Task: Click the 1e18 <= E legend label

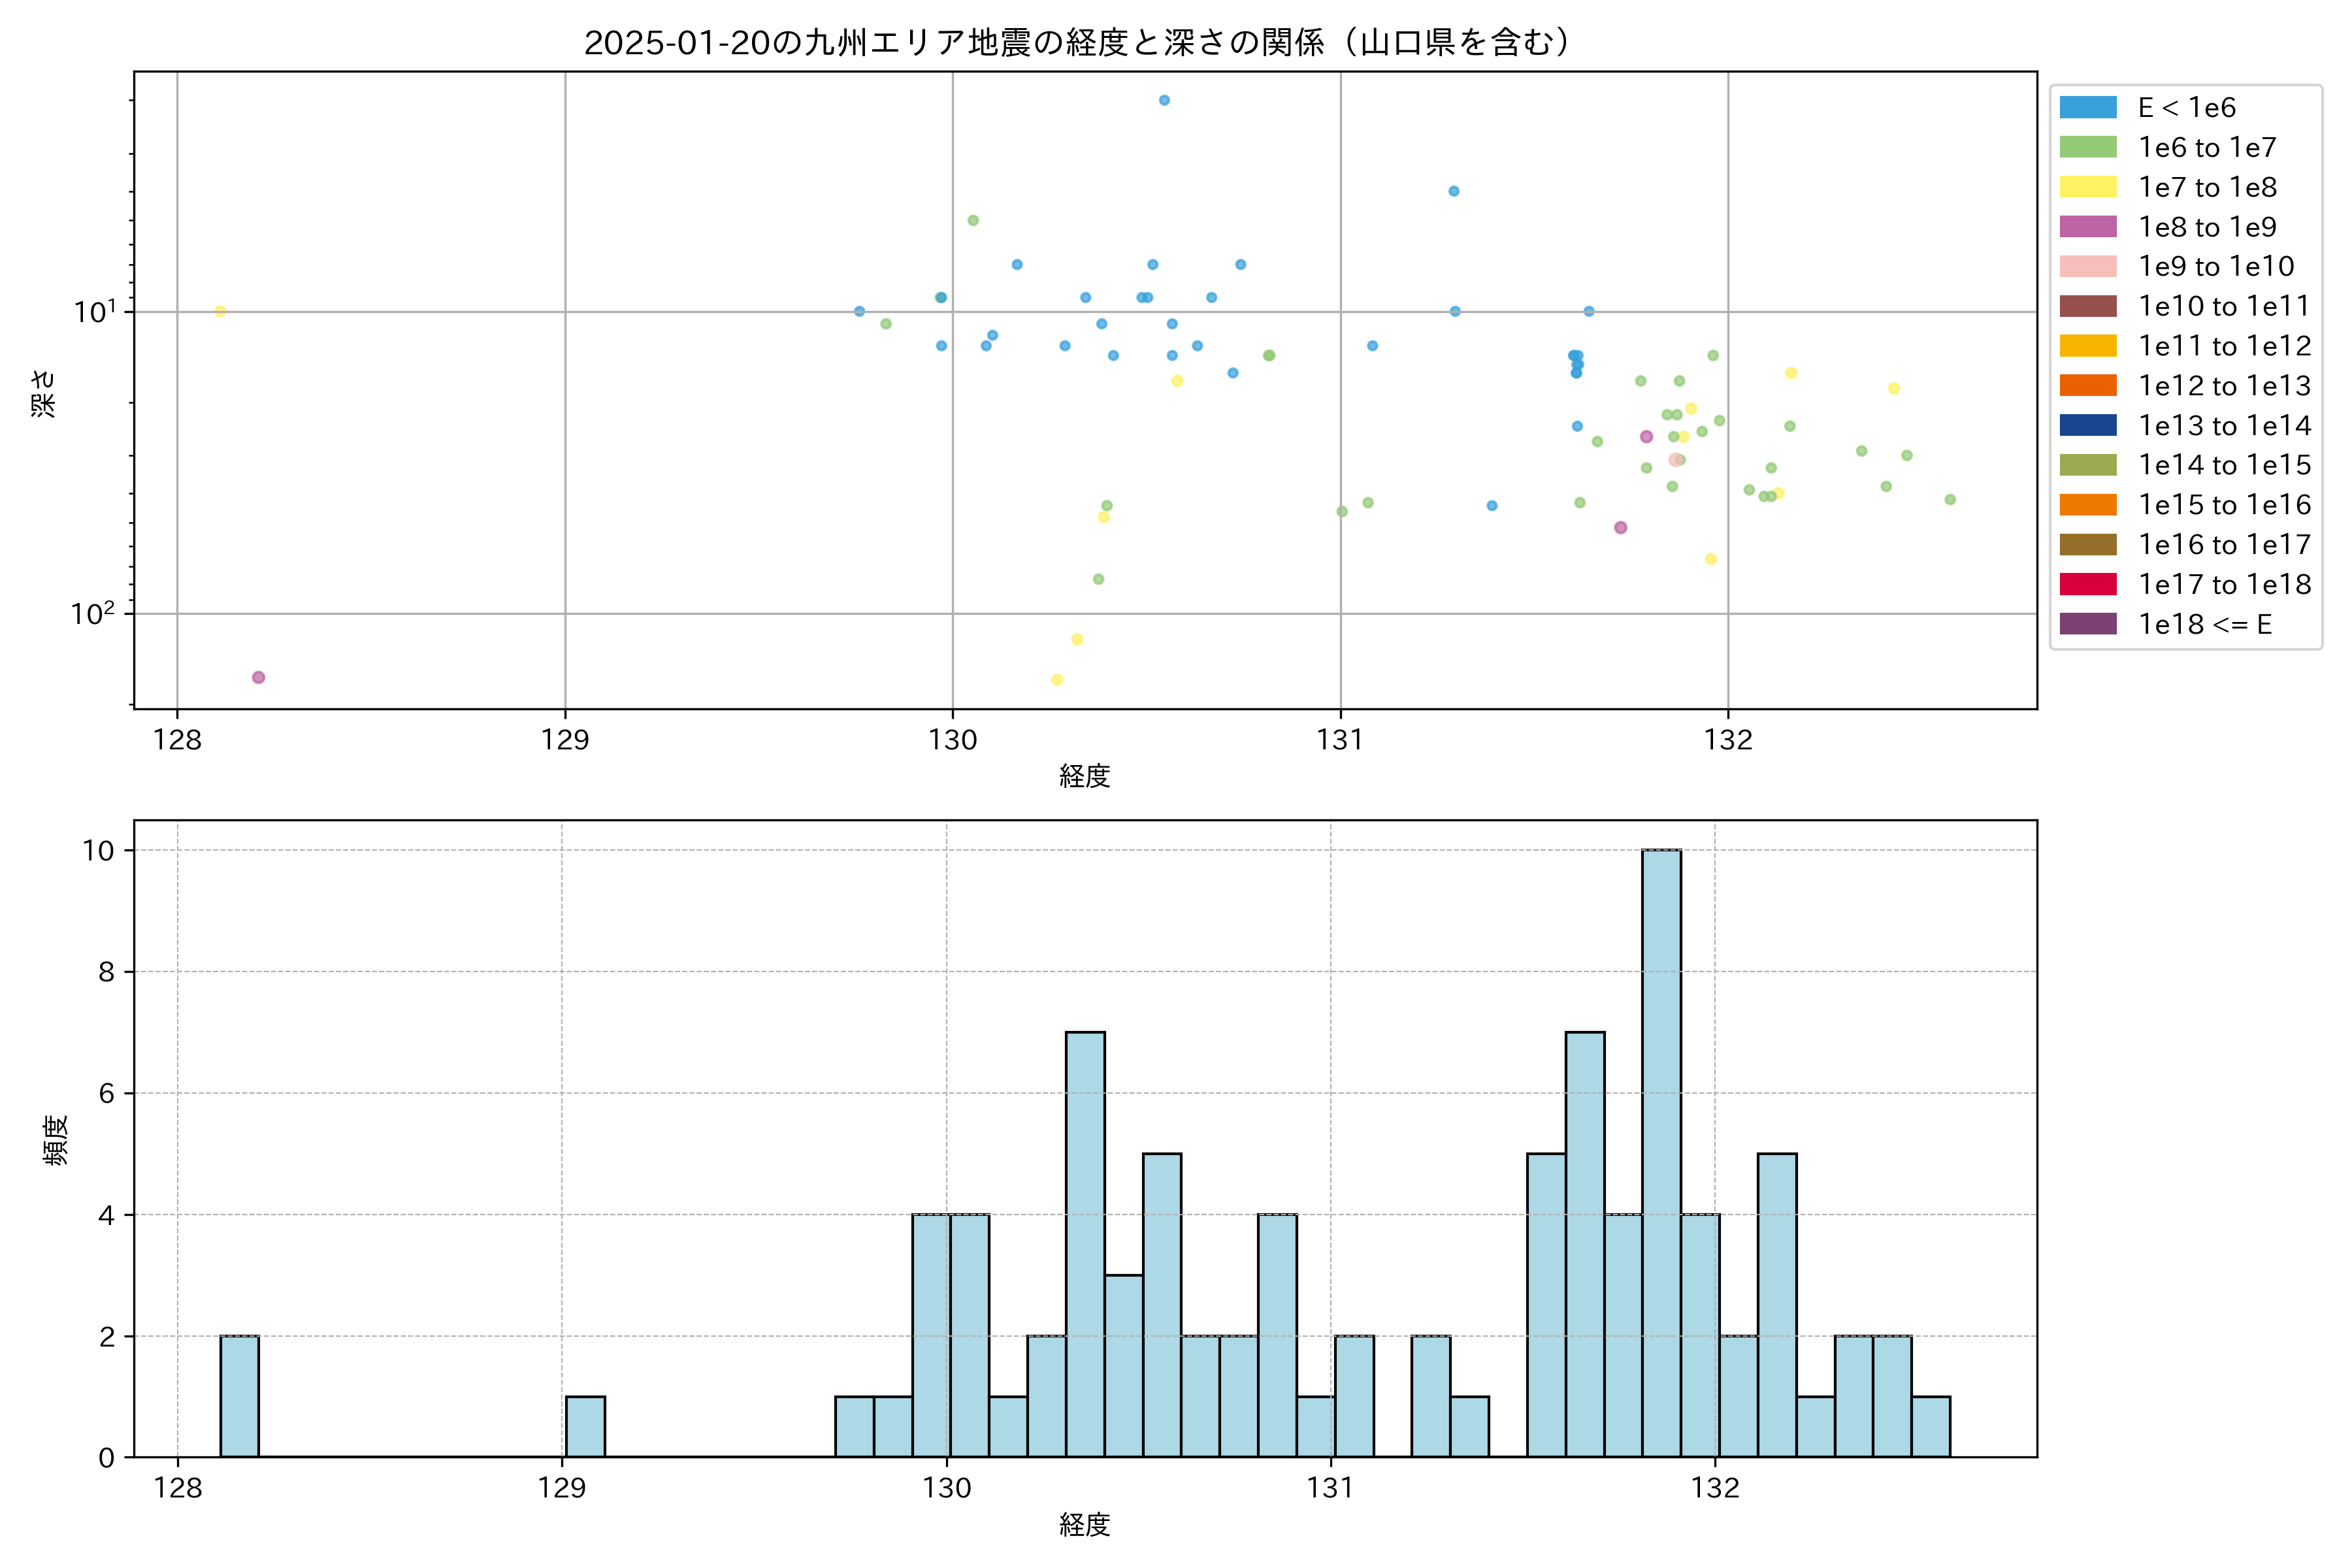Action: pos(2204,624)
